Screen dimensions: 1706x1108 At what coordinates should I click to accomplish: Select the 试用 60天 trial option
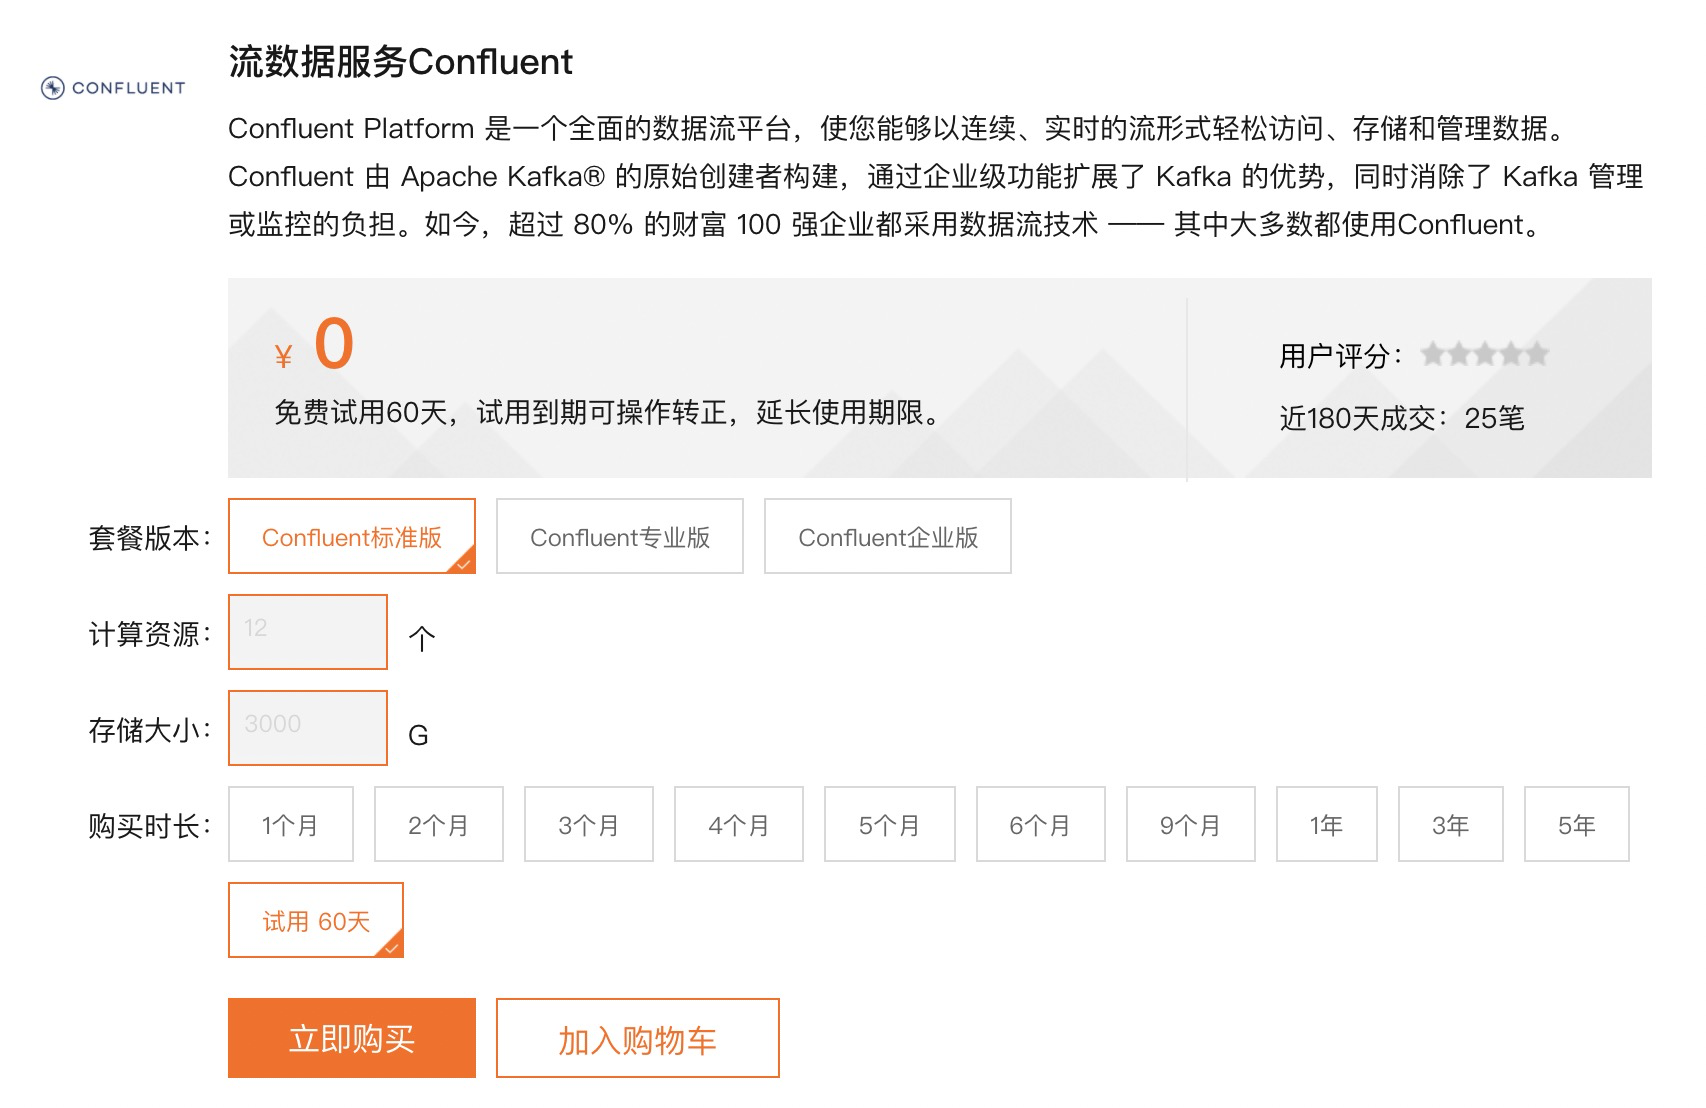click(316, 920)
